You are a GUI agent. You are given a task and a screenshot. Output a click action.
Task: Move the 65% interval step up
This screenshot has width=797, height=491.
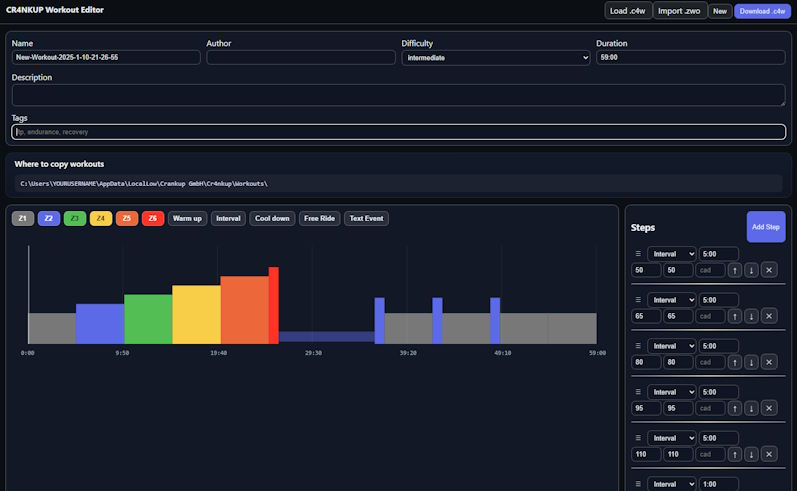coord(734,316)
